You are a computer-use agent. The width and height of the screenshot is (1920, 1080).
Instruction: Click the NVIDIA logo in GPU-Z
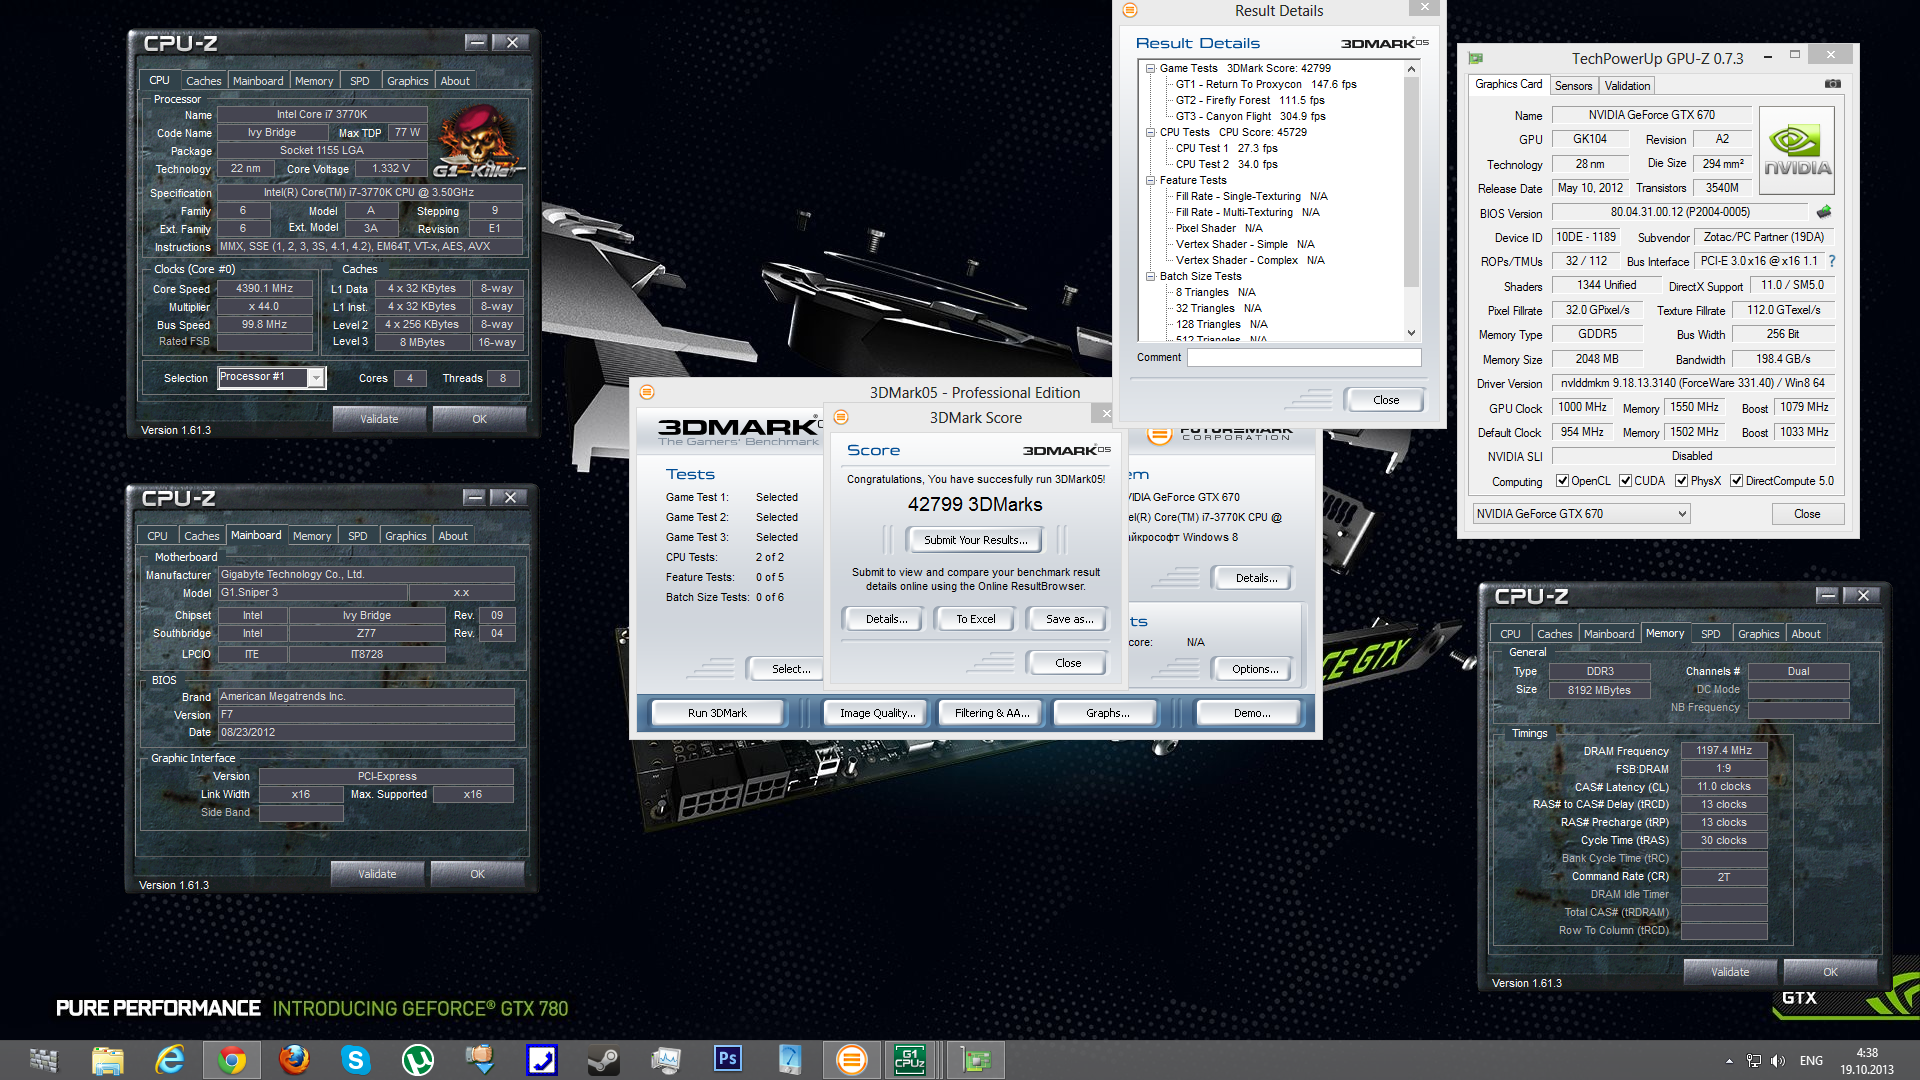[x=1797, y=150]
